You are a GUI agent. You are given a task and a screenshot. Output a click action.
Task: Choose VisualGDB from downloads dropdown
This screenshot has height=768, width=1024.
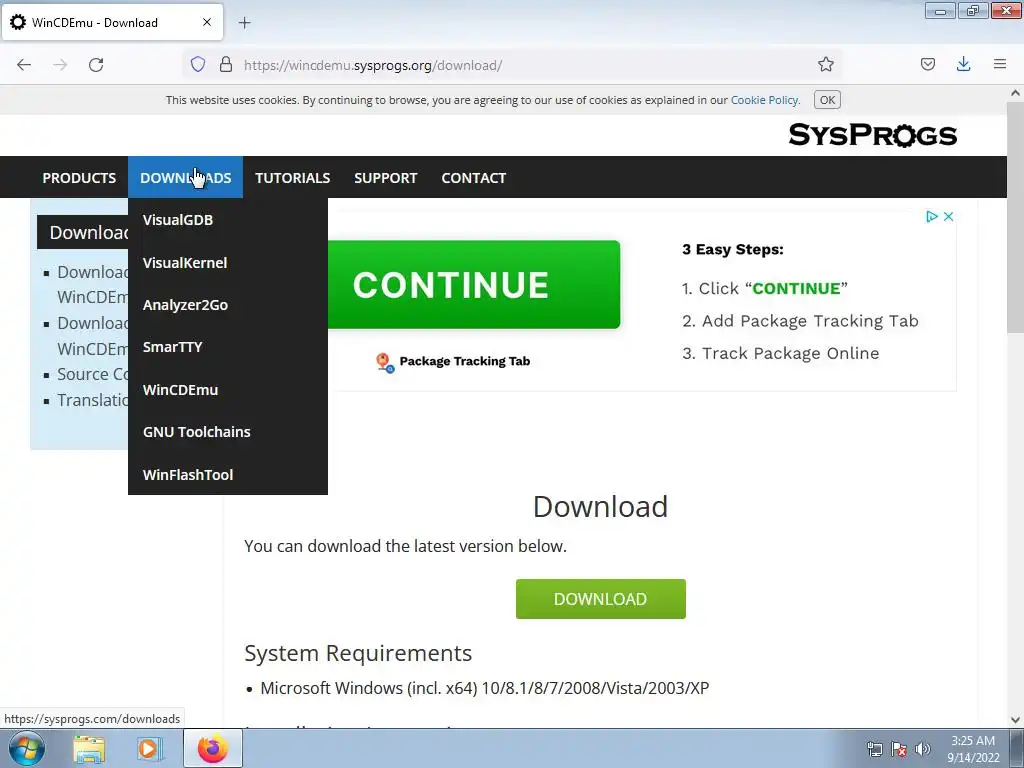tap(227, 220)
